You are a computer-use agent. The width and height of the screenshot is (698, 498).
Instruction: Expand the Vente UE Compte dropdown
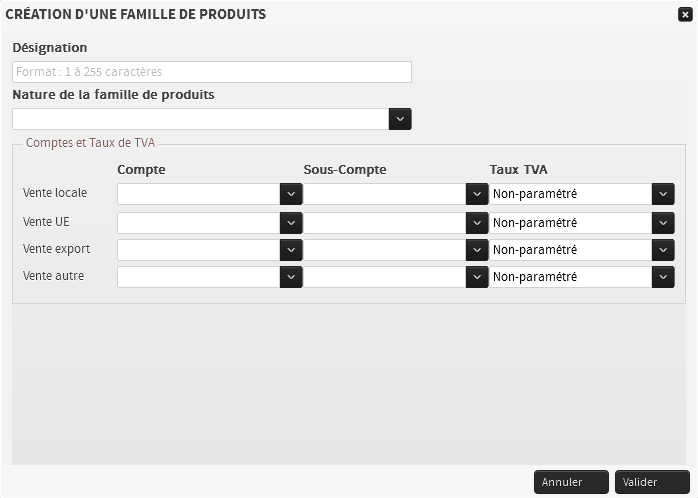pos(291,222)
